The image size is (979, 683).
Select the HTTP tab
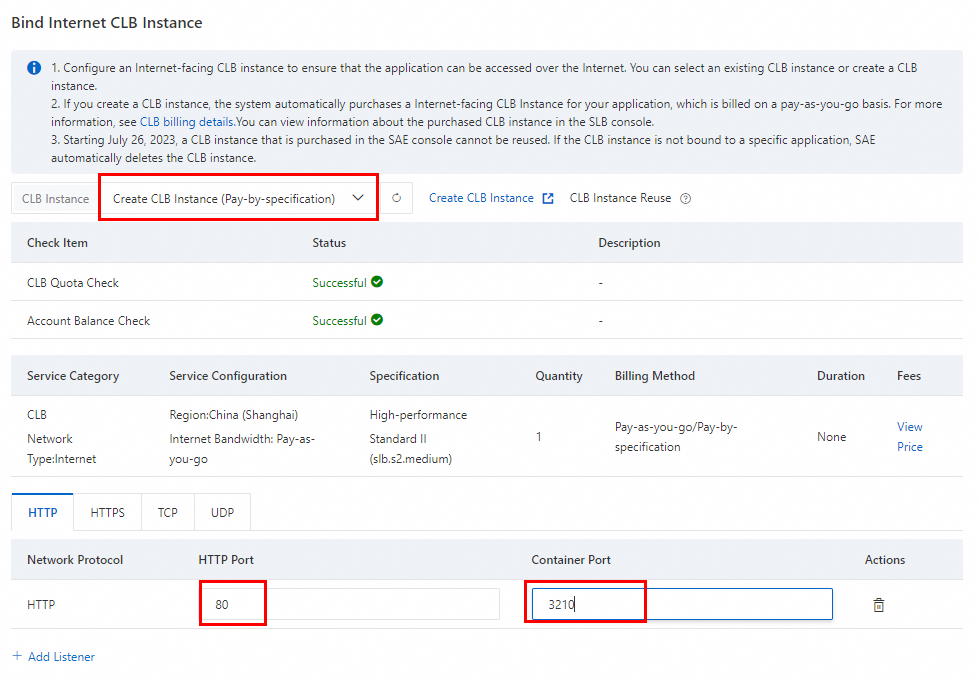(43, 512)
